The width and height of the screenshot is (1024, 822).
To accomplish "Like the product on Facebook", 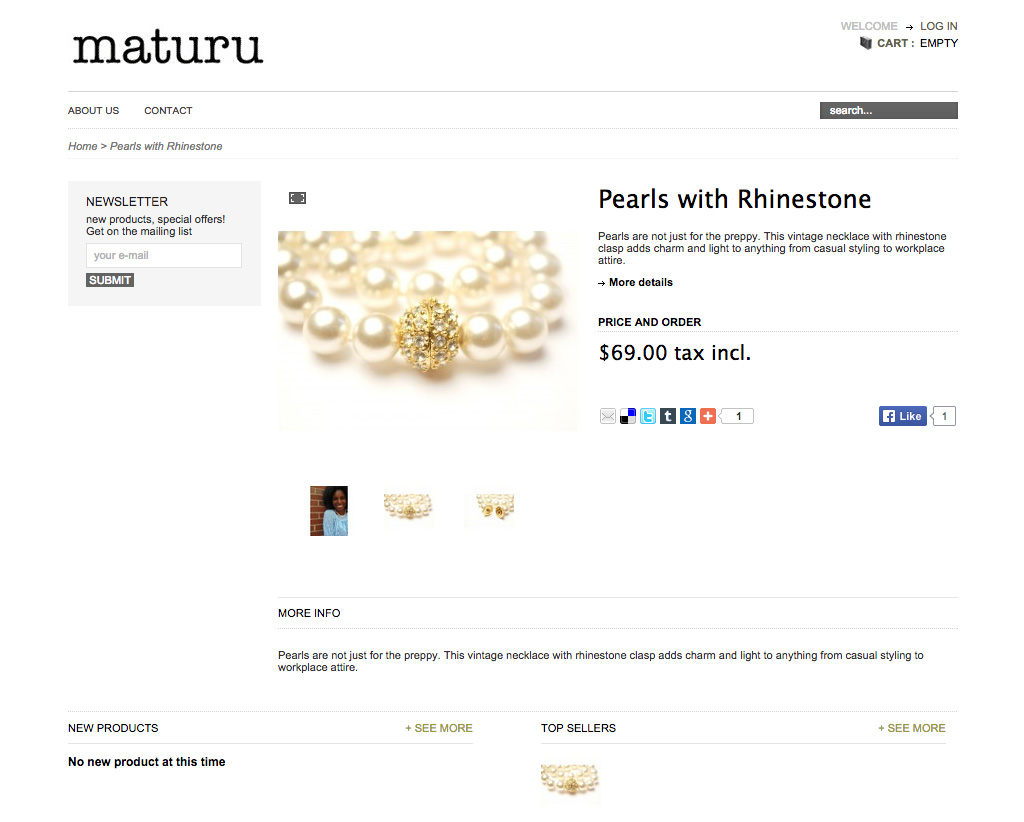I will click(903, 417).
